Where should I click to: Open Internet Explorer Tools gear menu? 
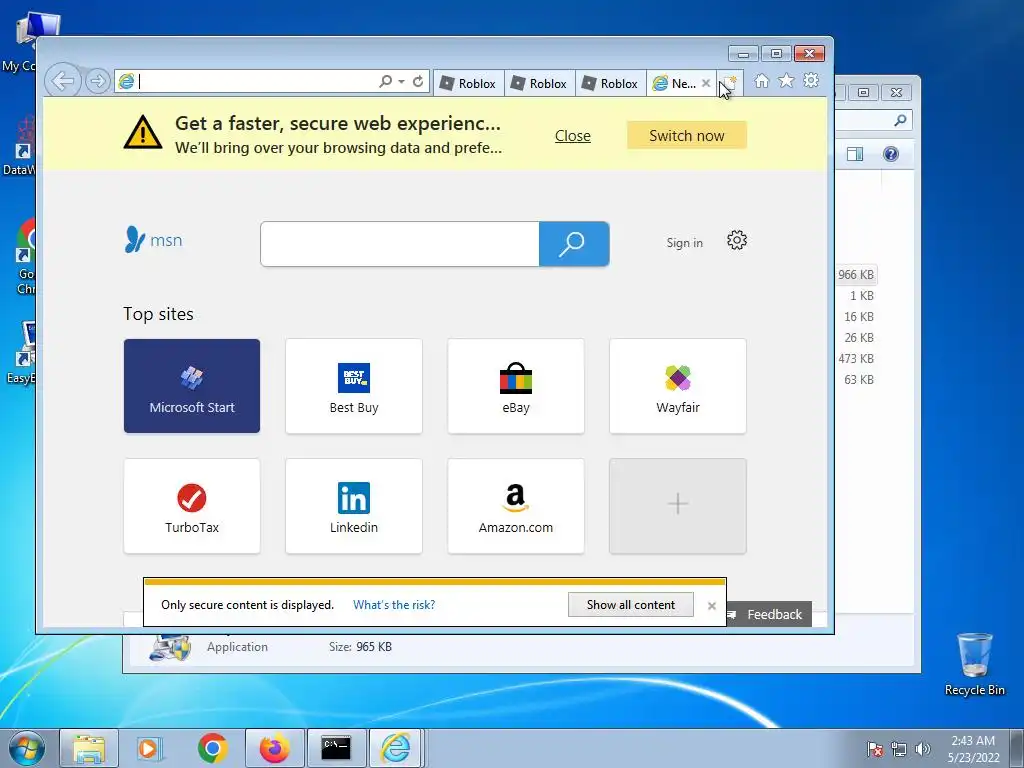(x=811, y=80)
